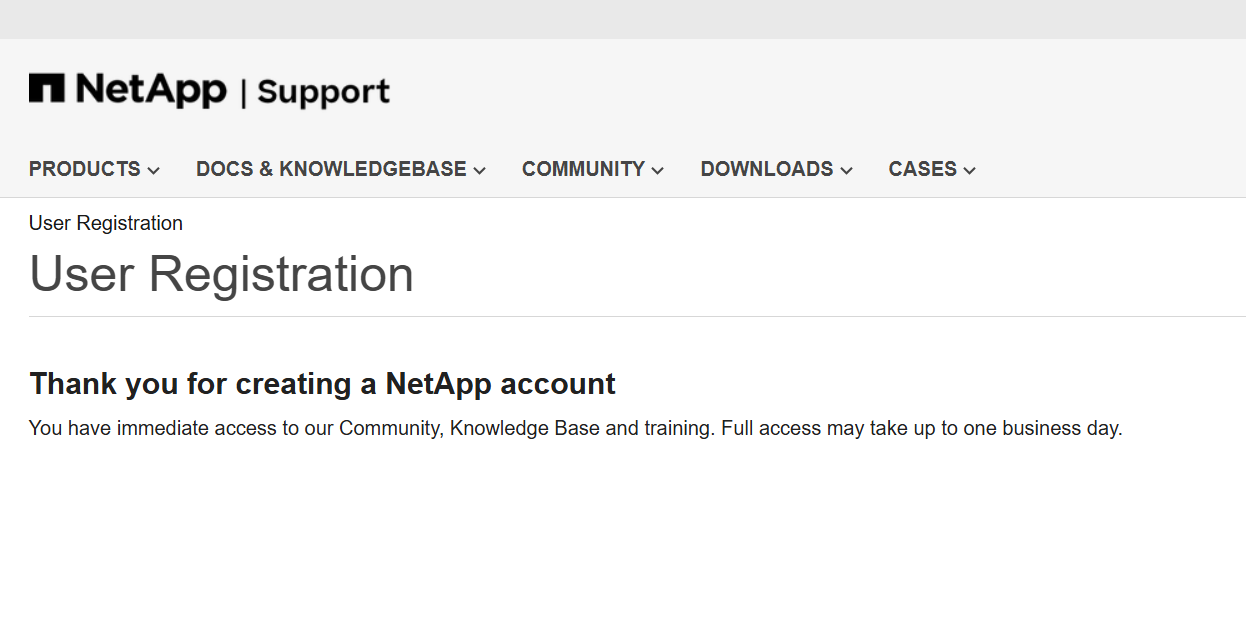Image resolution: width=1246 pixels, height=633 pixels.
Task: Expand the chevron arrow next to COMMUNITY
Action: (658, 171)
